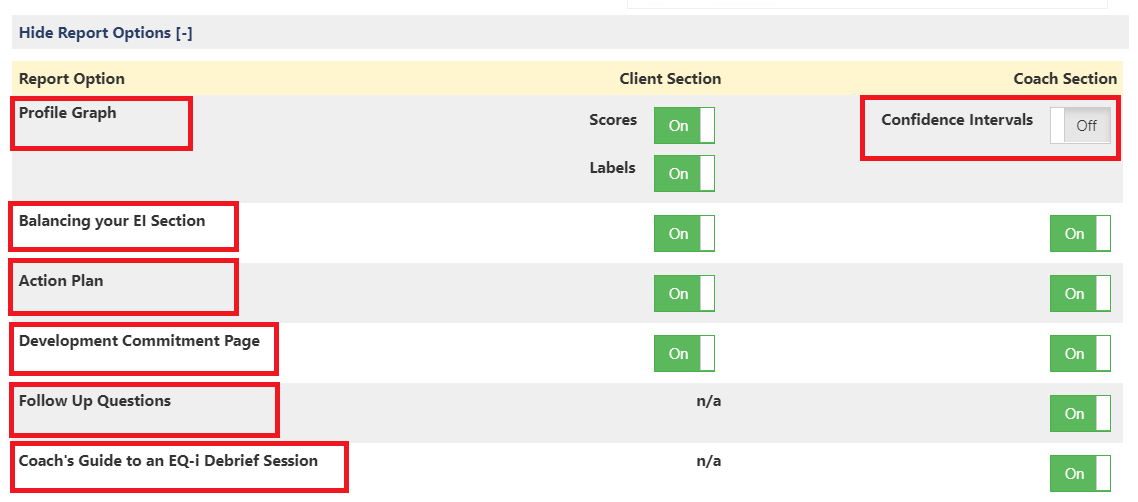1138x502 pixels.
Task: Toggle Development Commitment Page coach switch
Action: [1080, 353]
